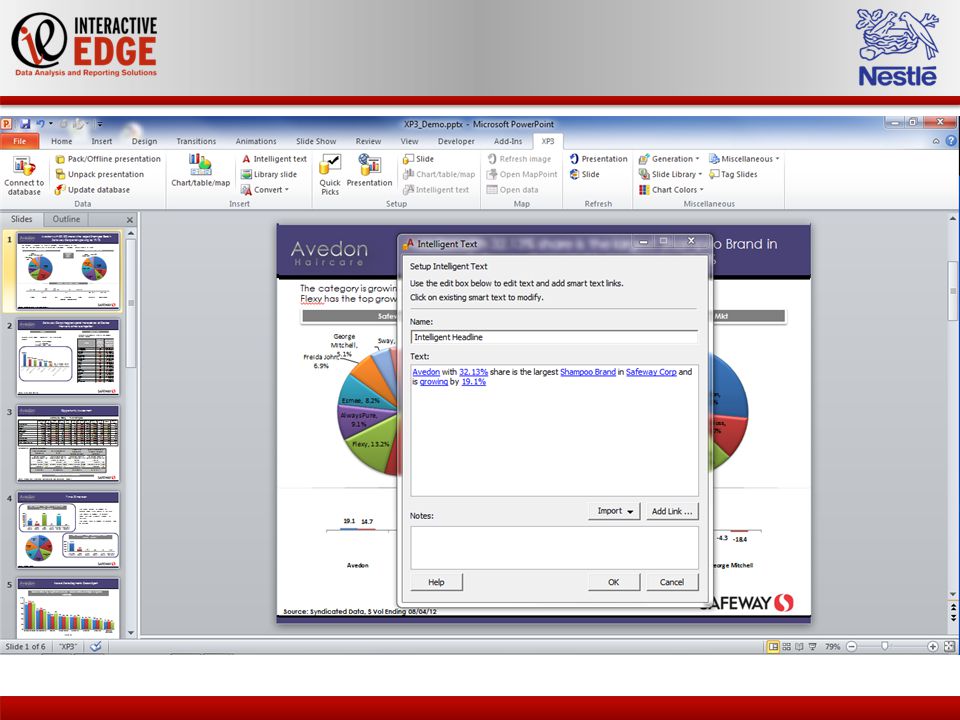Open Import dropdown button
960x720 pixels.
tap(615, 511)
